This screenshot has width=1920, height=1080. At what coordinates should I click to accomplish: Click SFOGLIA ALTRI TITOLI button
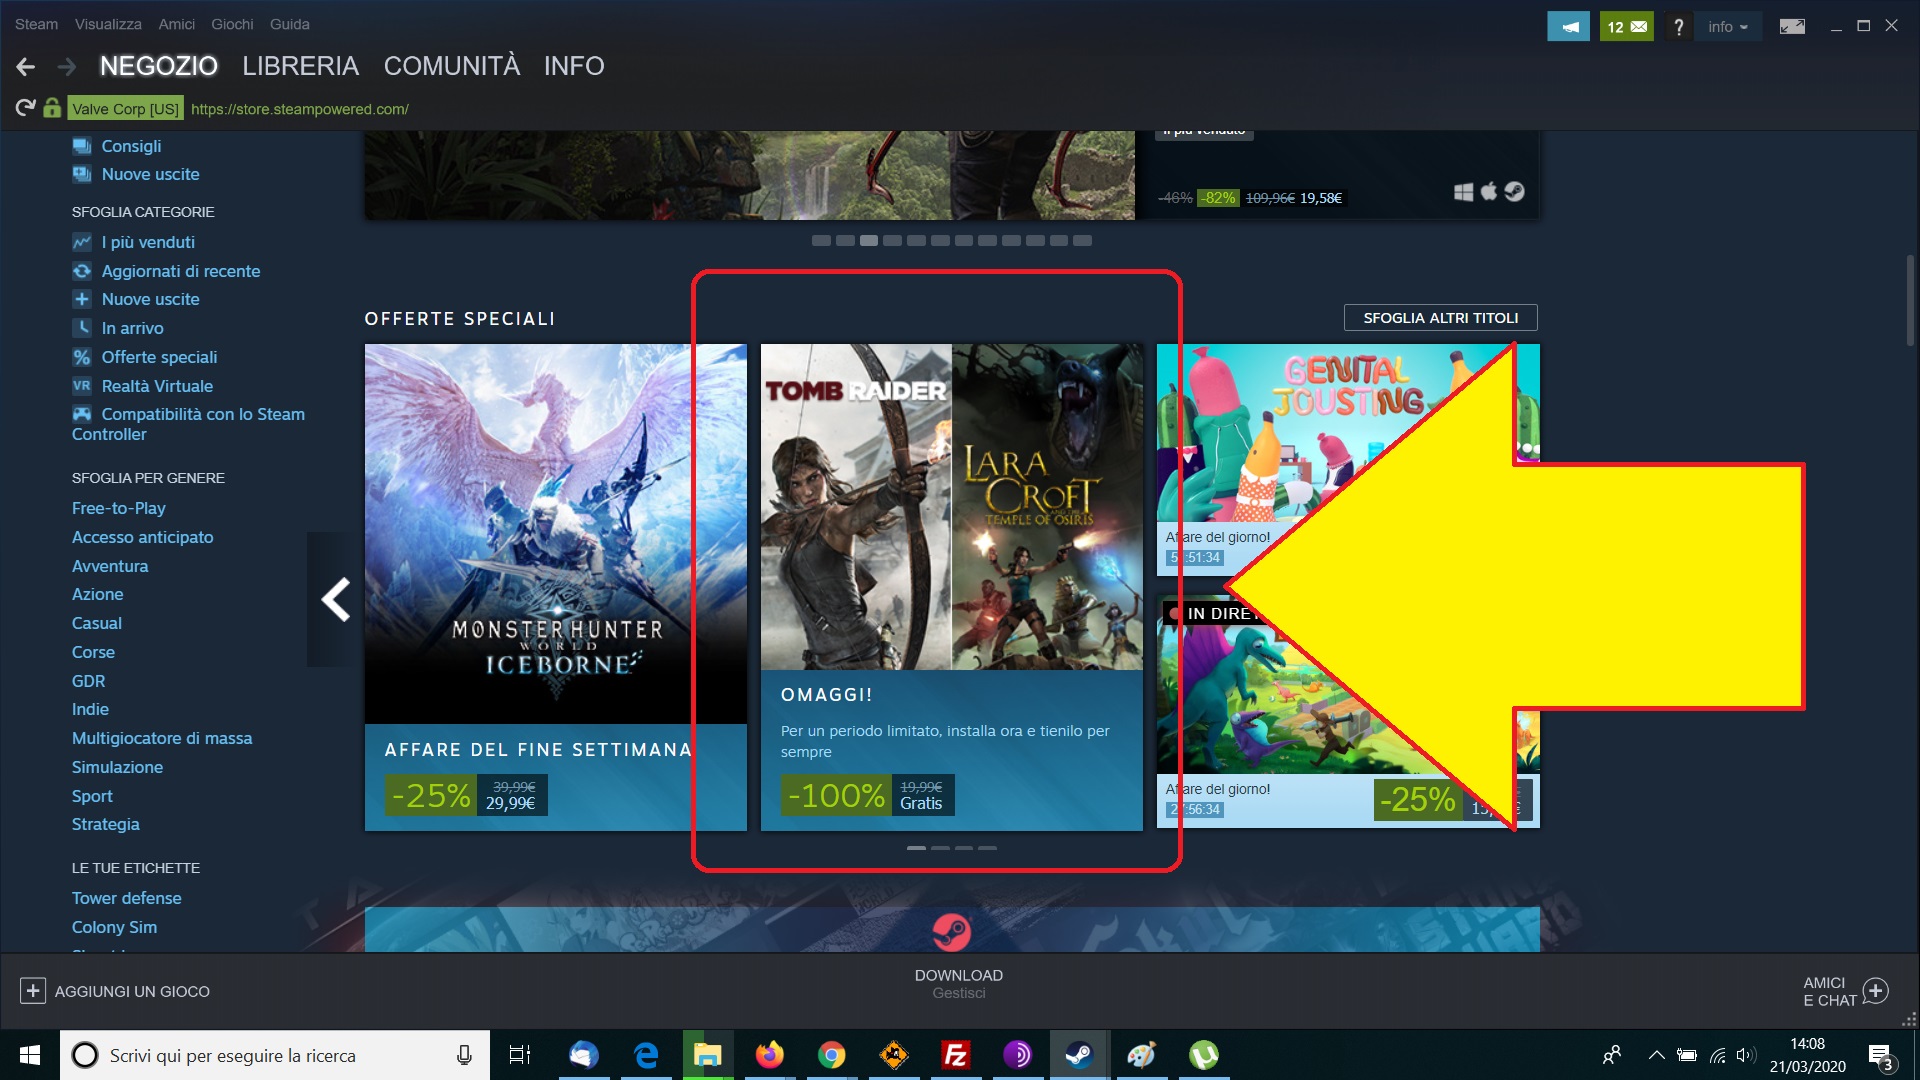click(1441, 318)
